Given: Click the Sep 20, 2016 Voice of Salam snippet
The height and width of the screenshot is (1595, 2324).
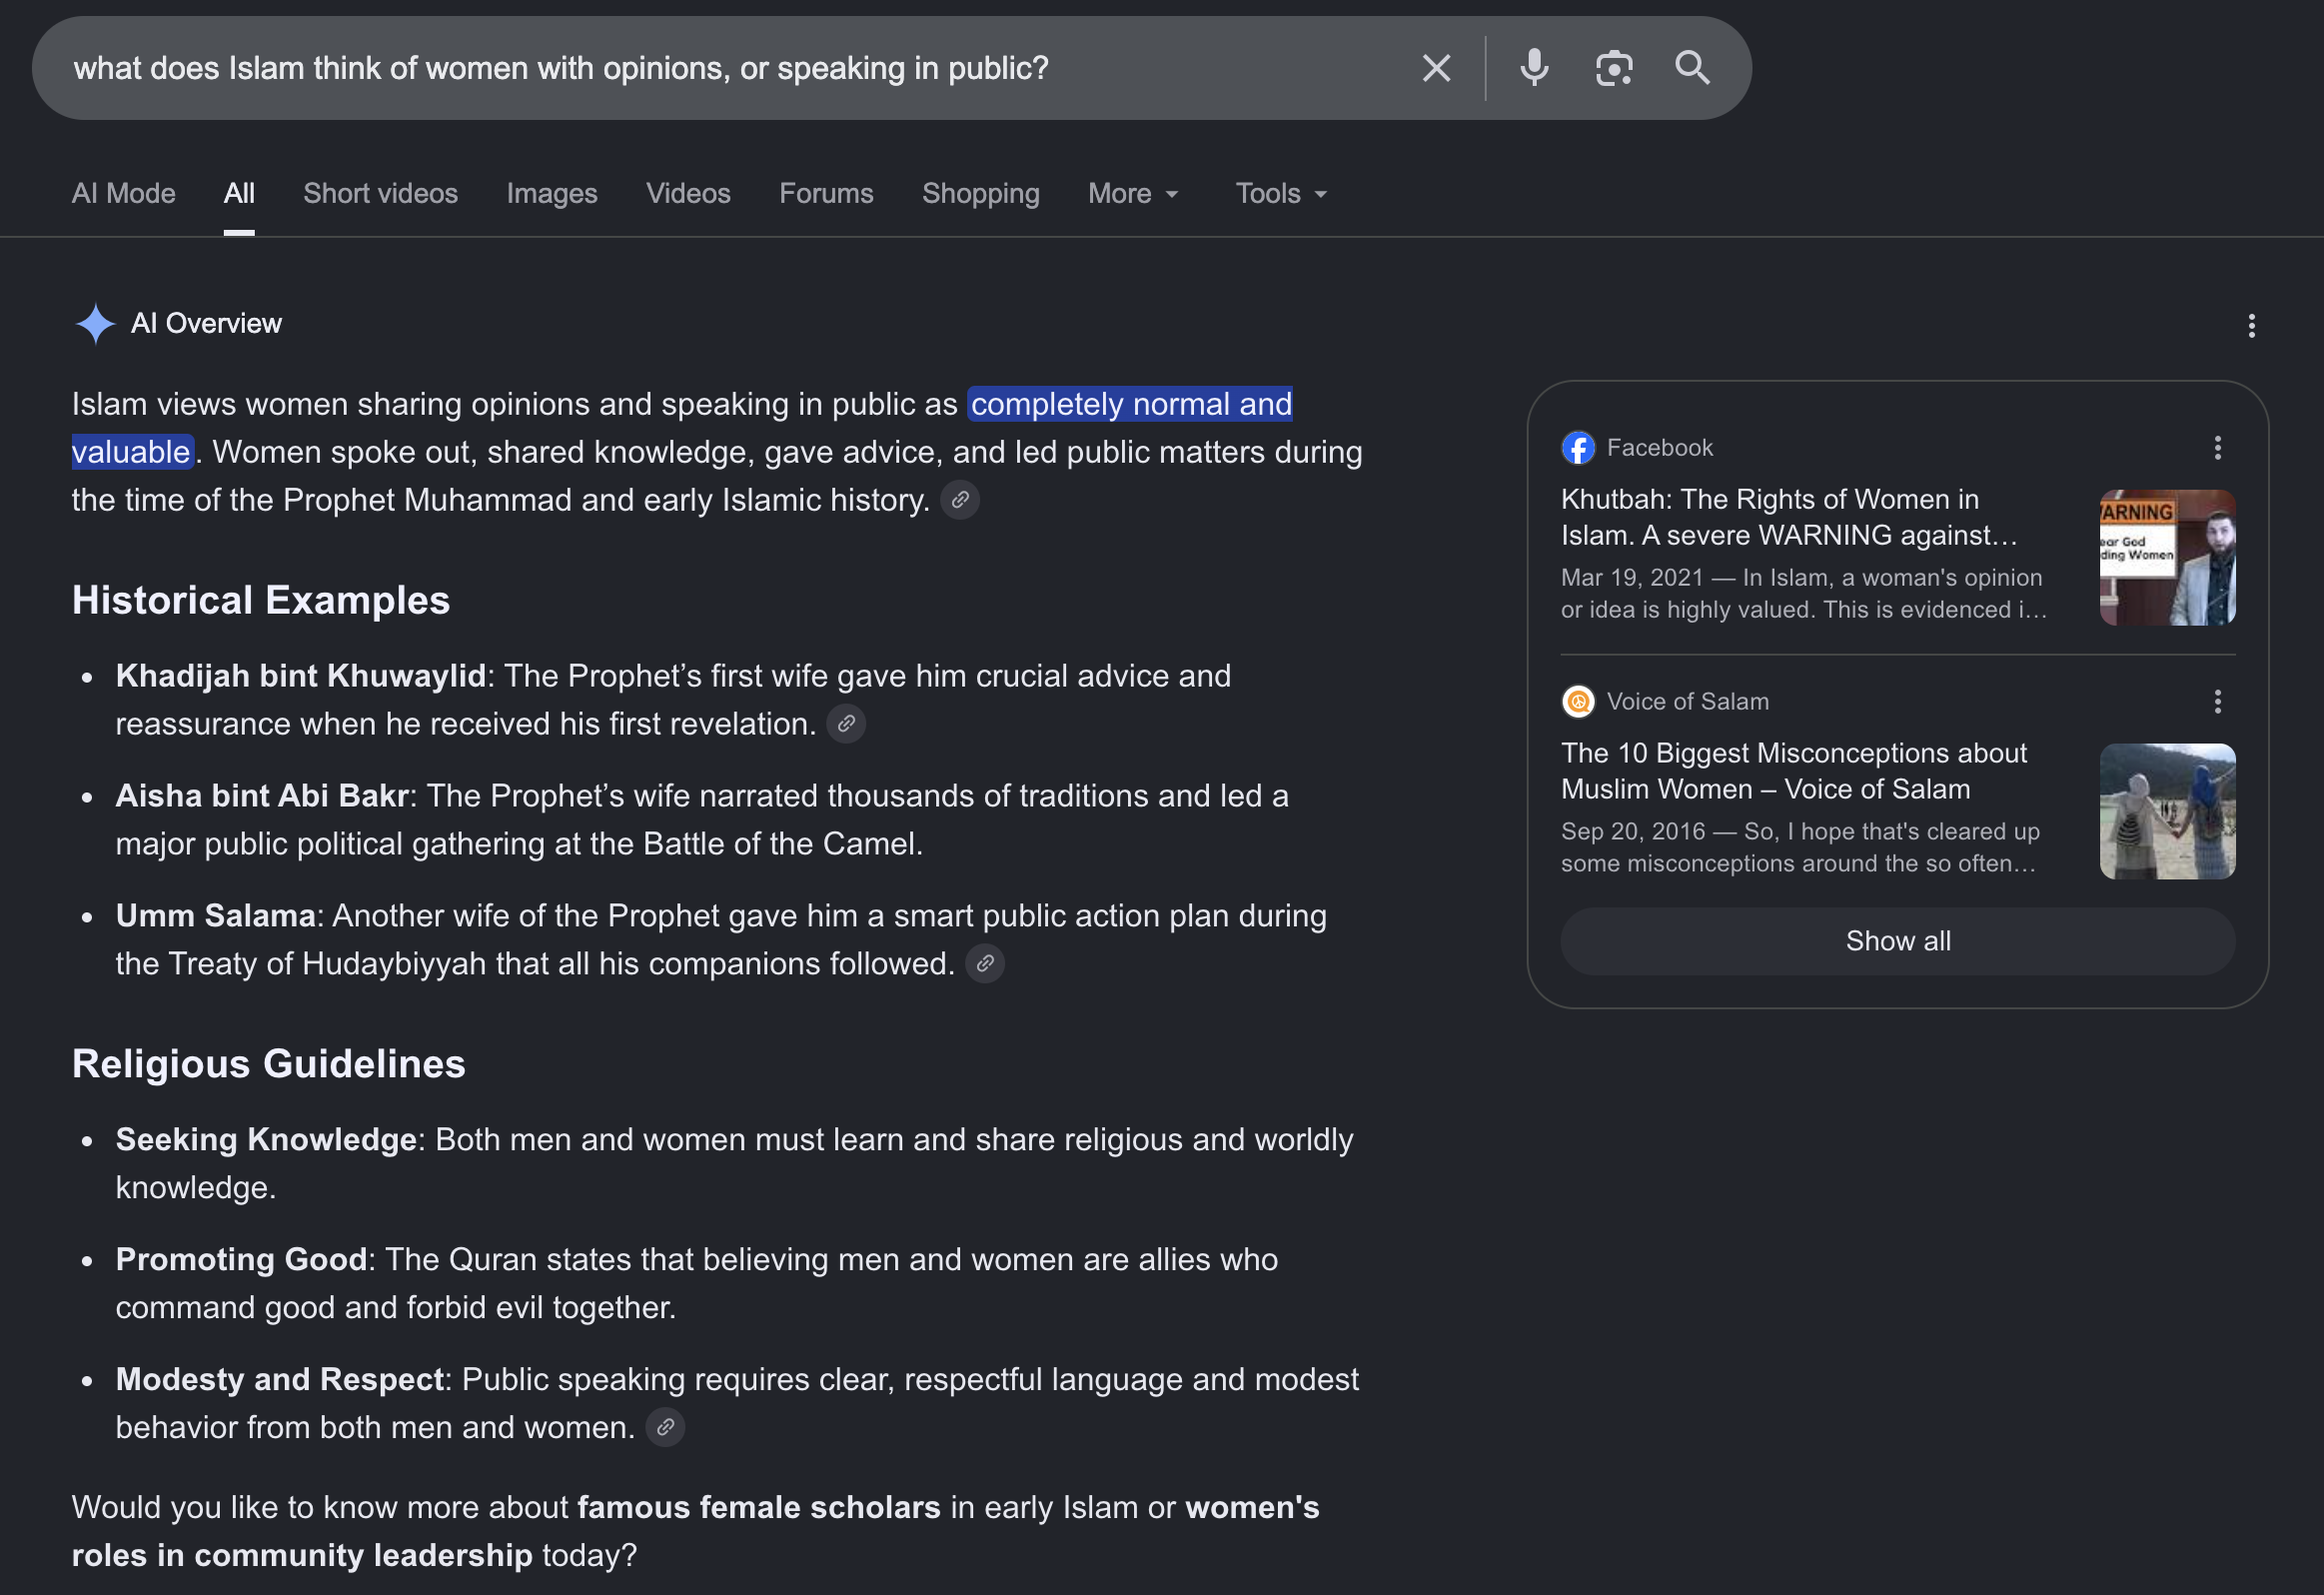Looking at the screenshot, I should [x=1800, y=848].
